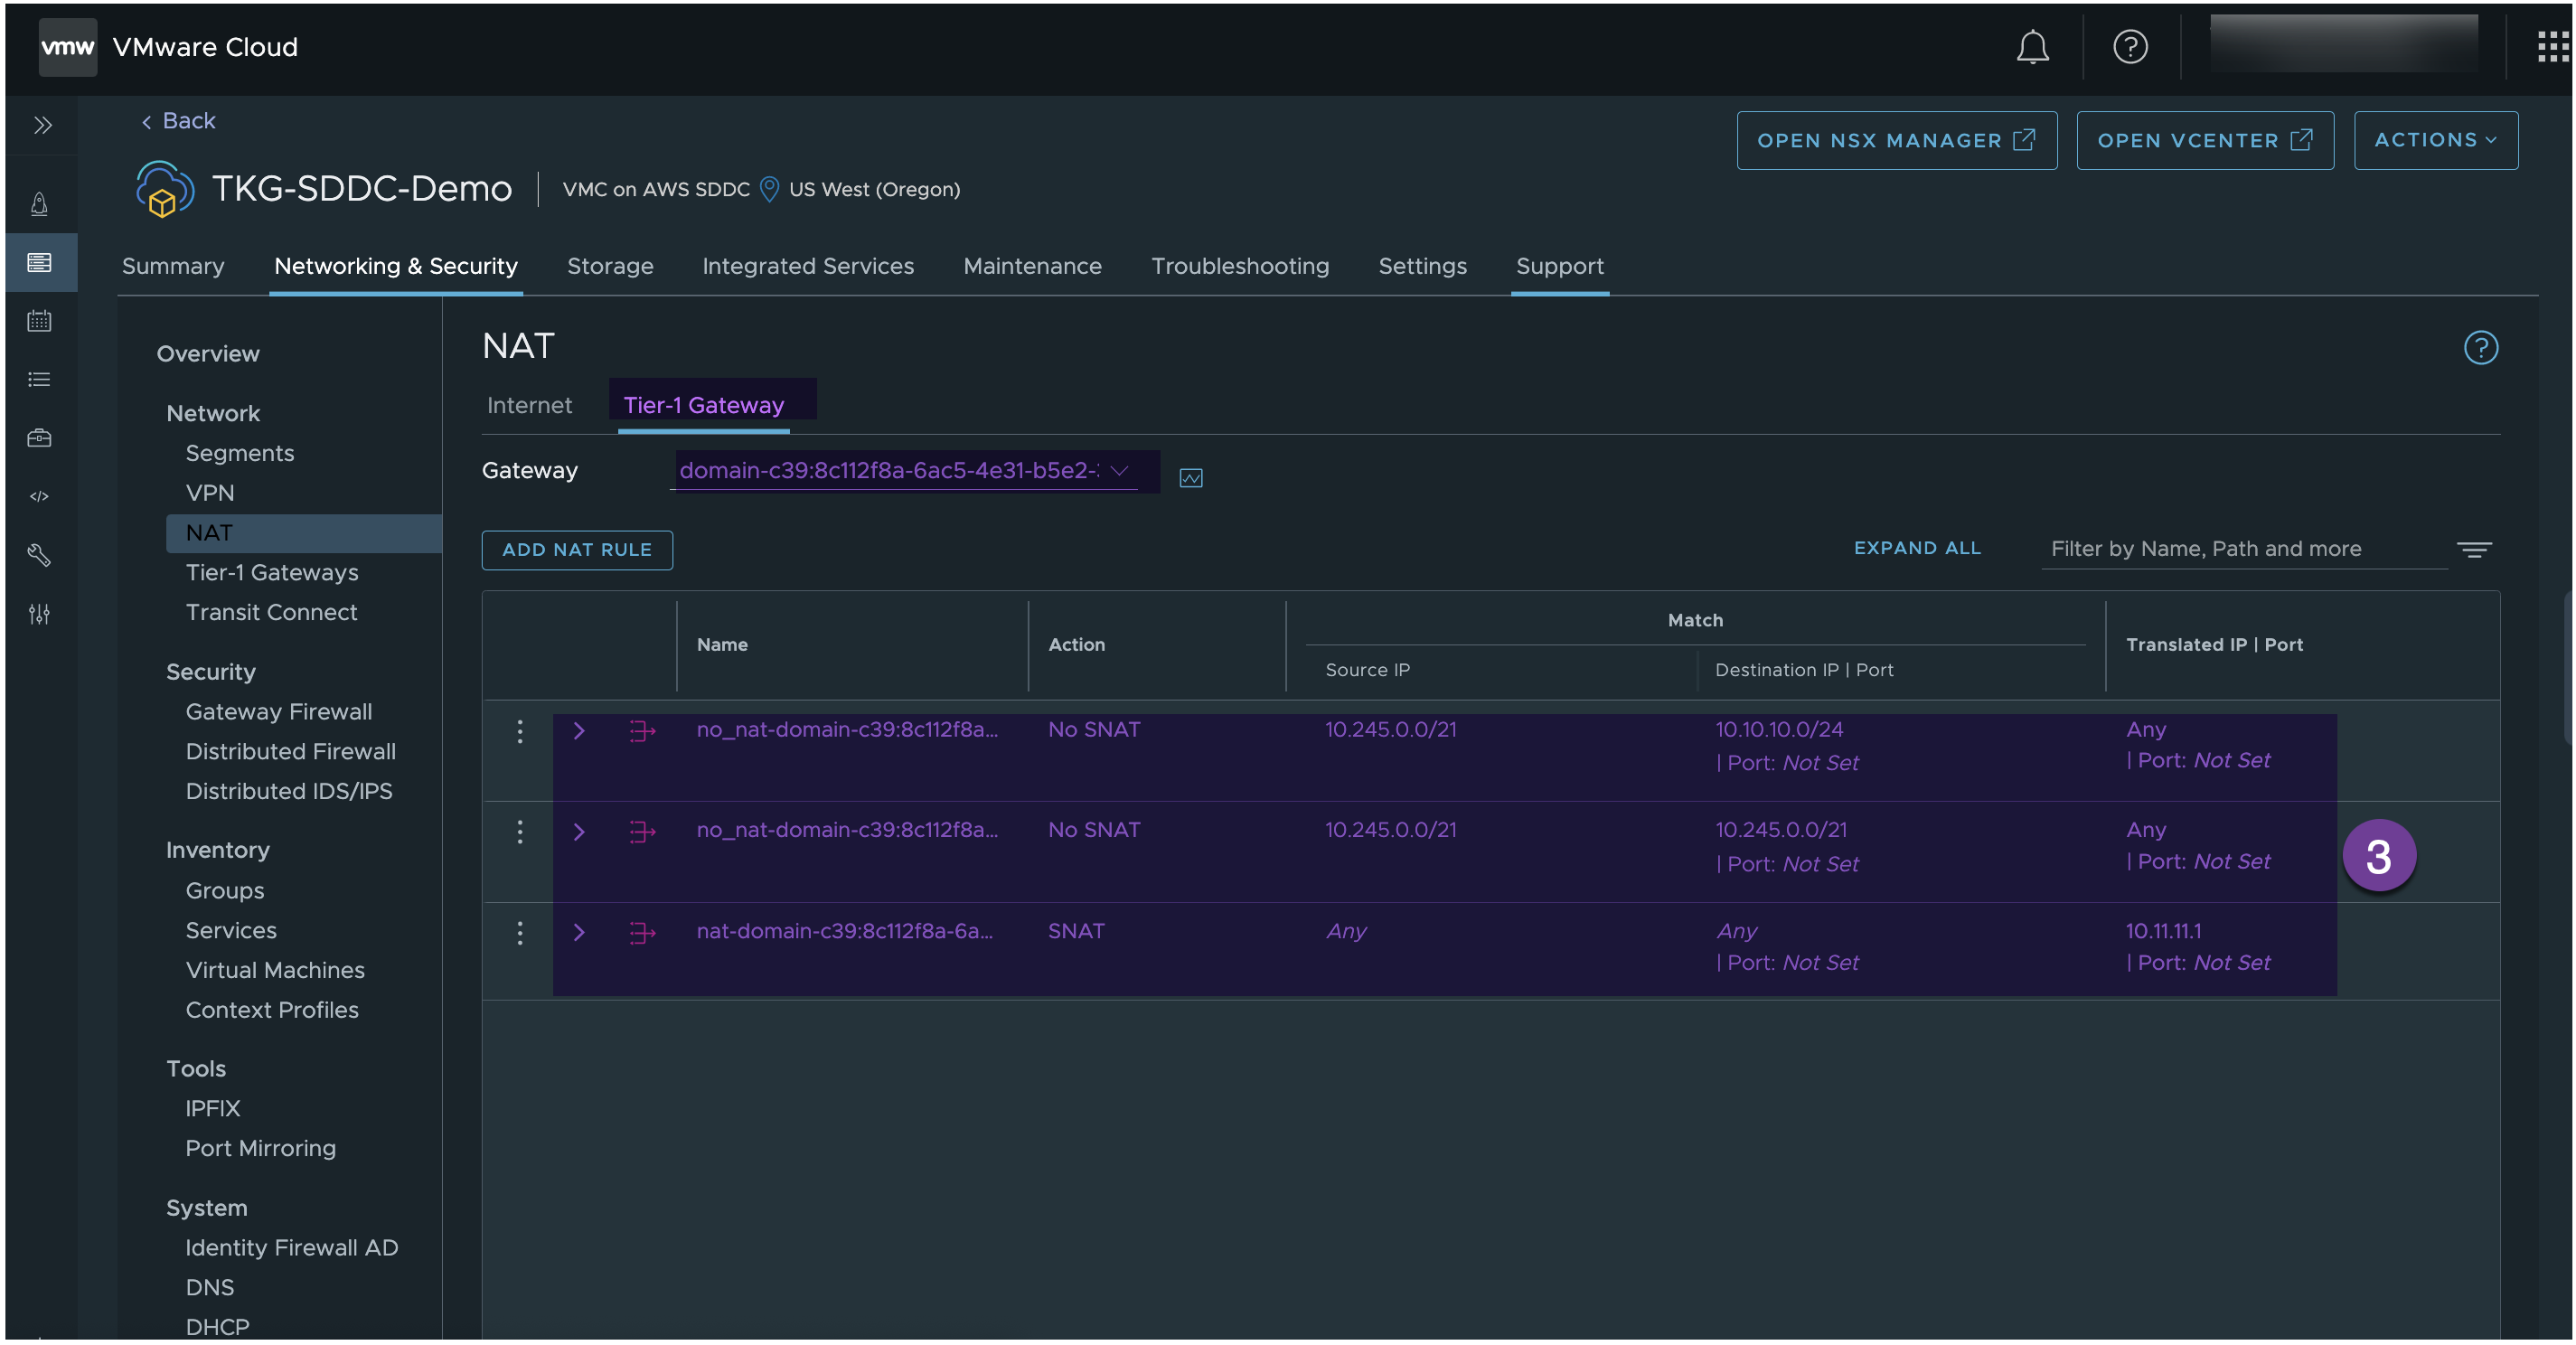Click the NAT rule type icon second row
The image size is (2576, 1345).
[641, 830]
